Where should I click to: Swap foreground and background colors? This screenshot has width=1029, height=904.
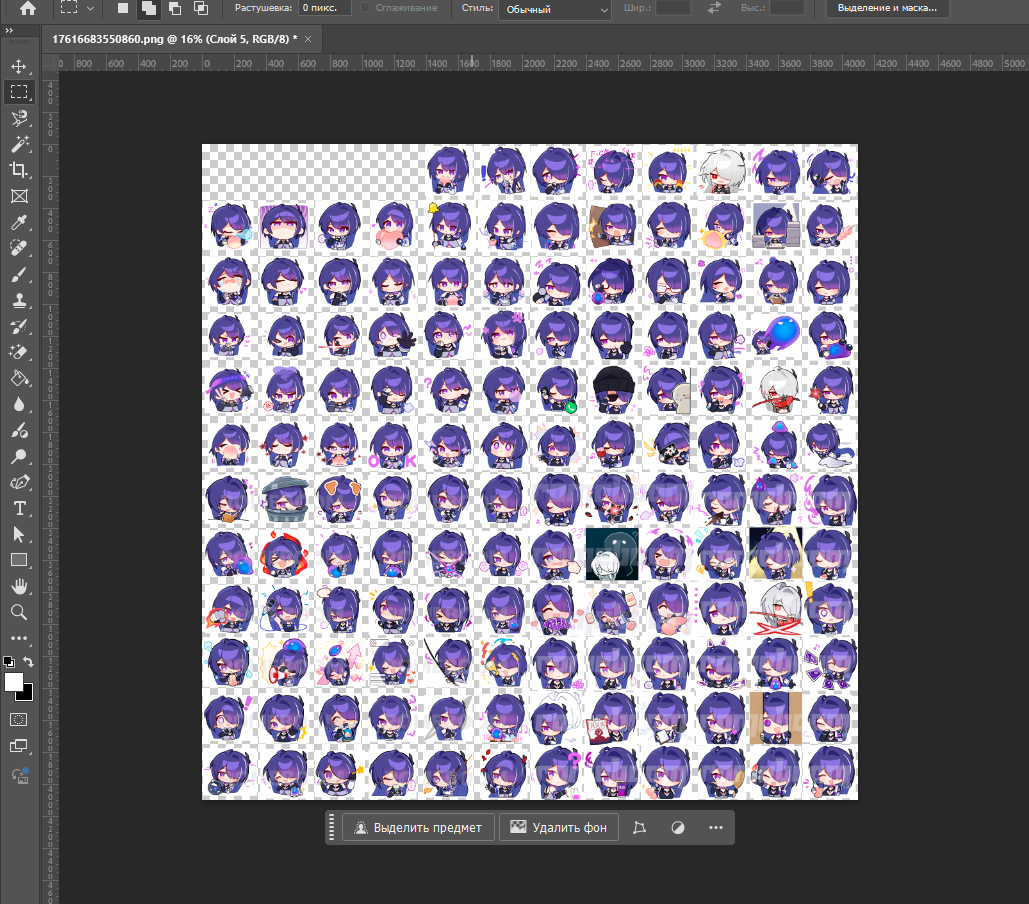(x=28, y=661)
